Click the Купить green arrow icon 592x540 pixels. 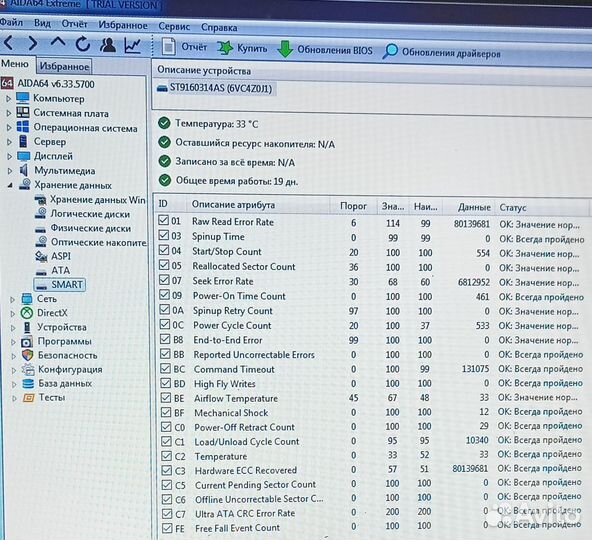(x=225, y=48)
